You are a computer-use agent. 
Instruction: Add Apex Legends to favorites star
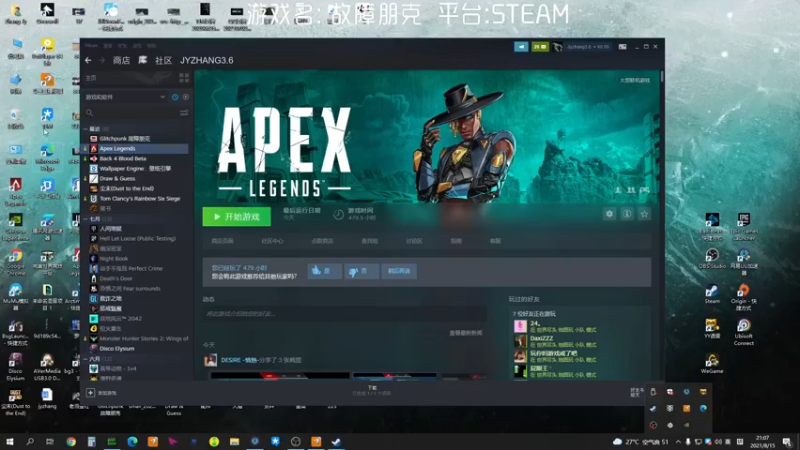644,214
